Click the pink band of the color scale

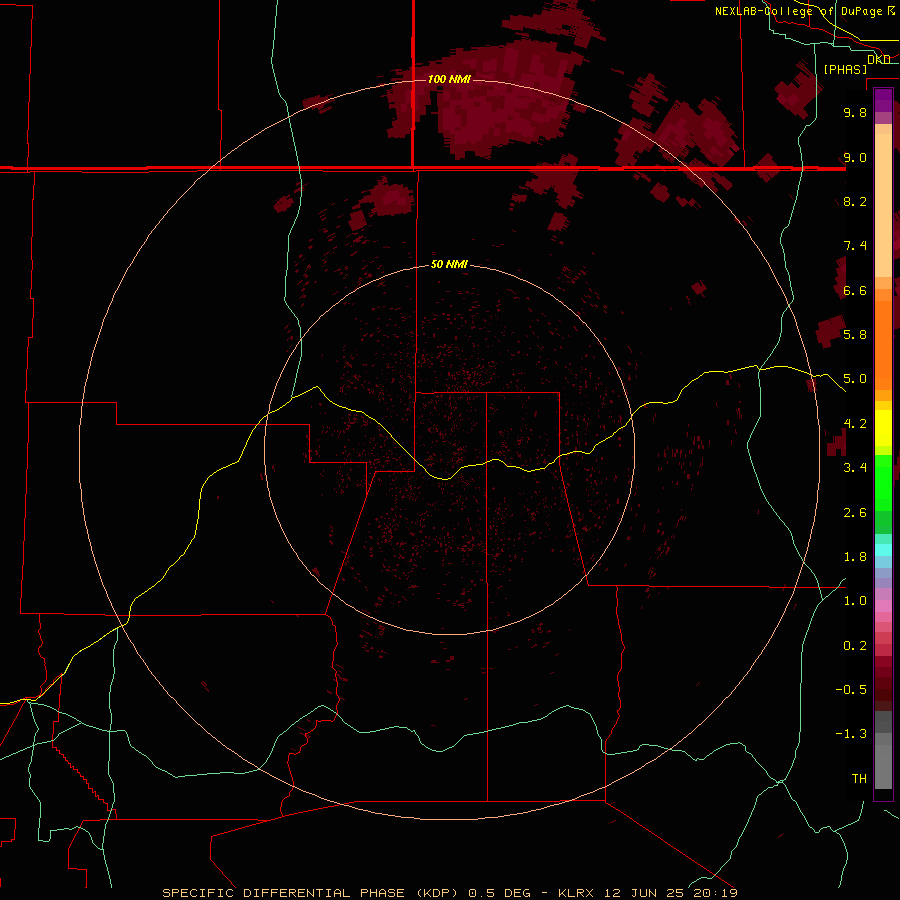(x=883, y=606)
